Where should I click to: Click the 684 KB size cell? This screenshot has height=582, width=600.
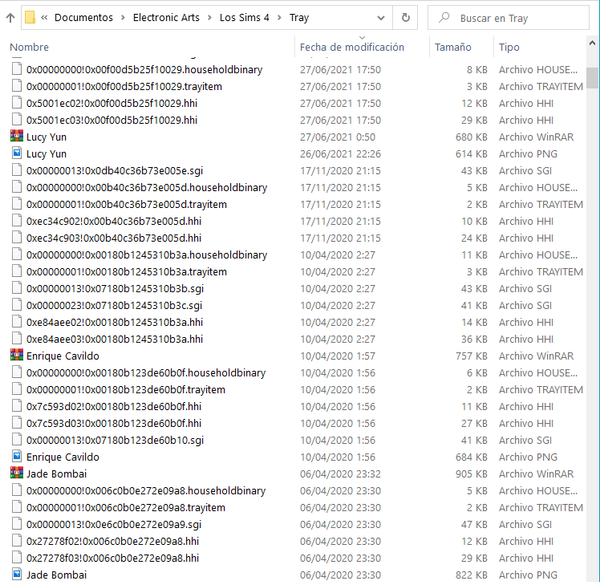471,457
